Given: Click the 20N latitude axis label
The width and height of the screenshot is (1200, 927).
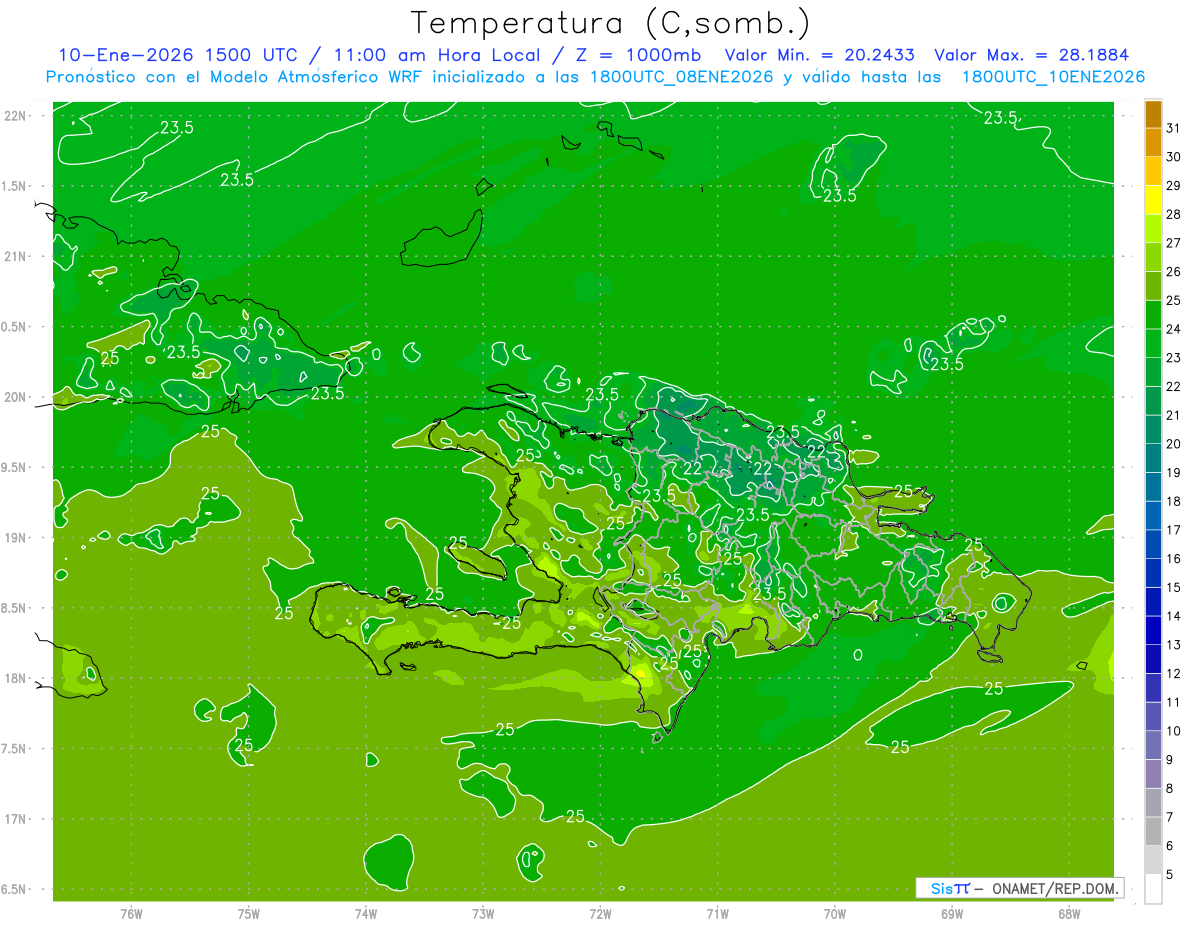Looking at the screenshot, I should pyautogui.click(x=17, y=397).
